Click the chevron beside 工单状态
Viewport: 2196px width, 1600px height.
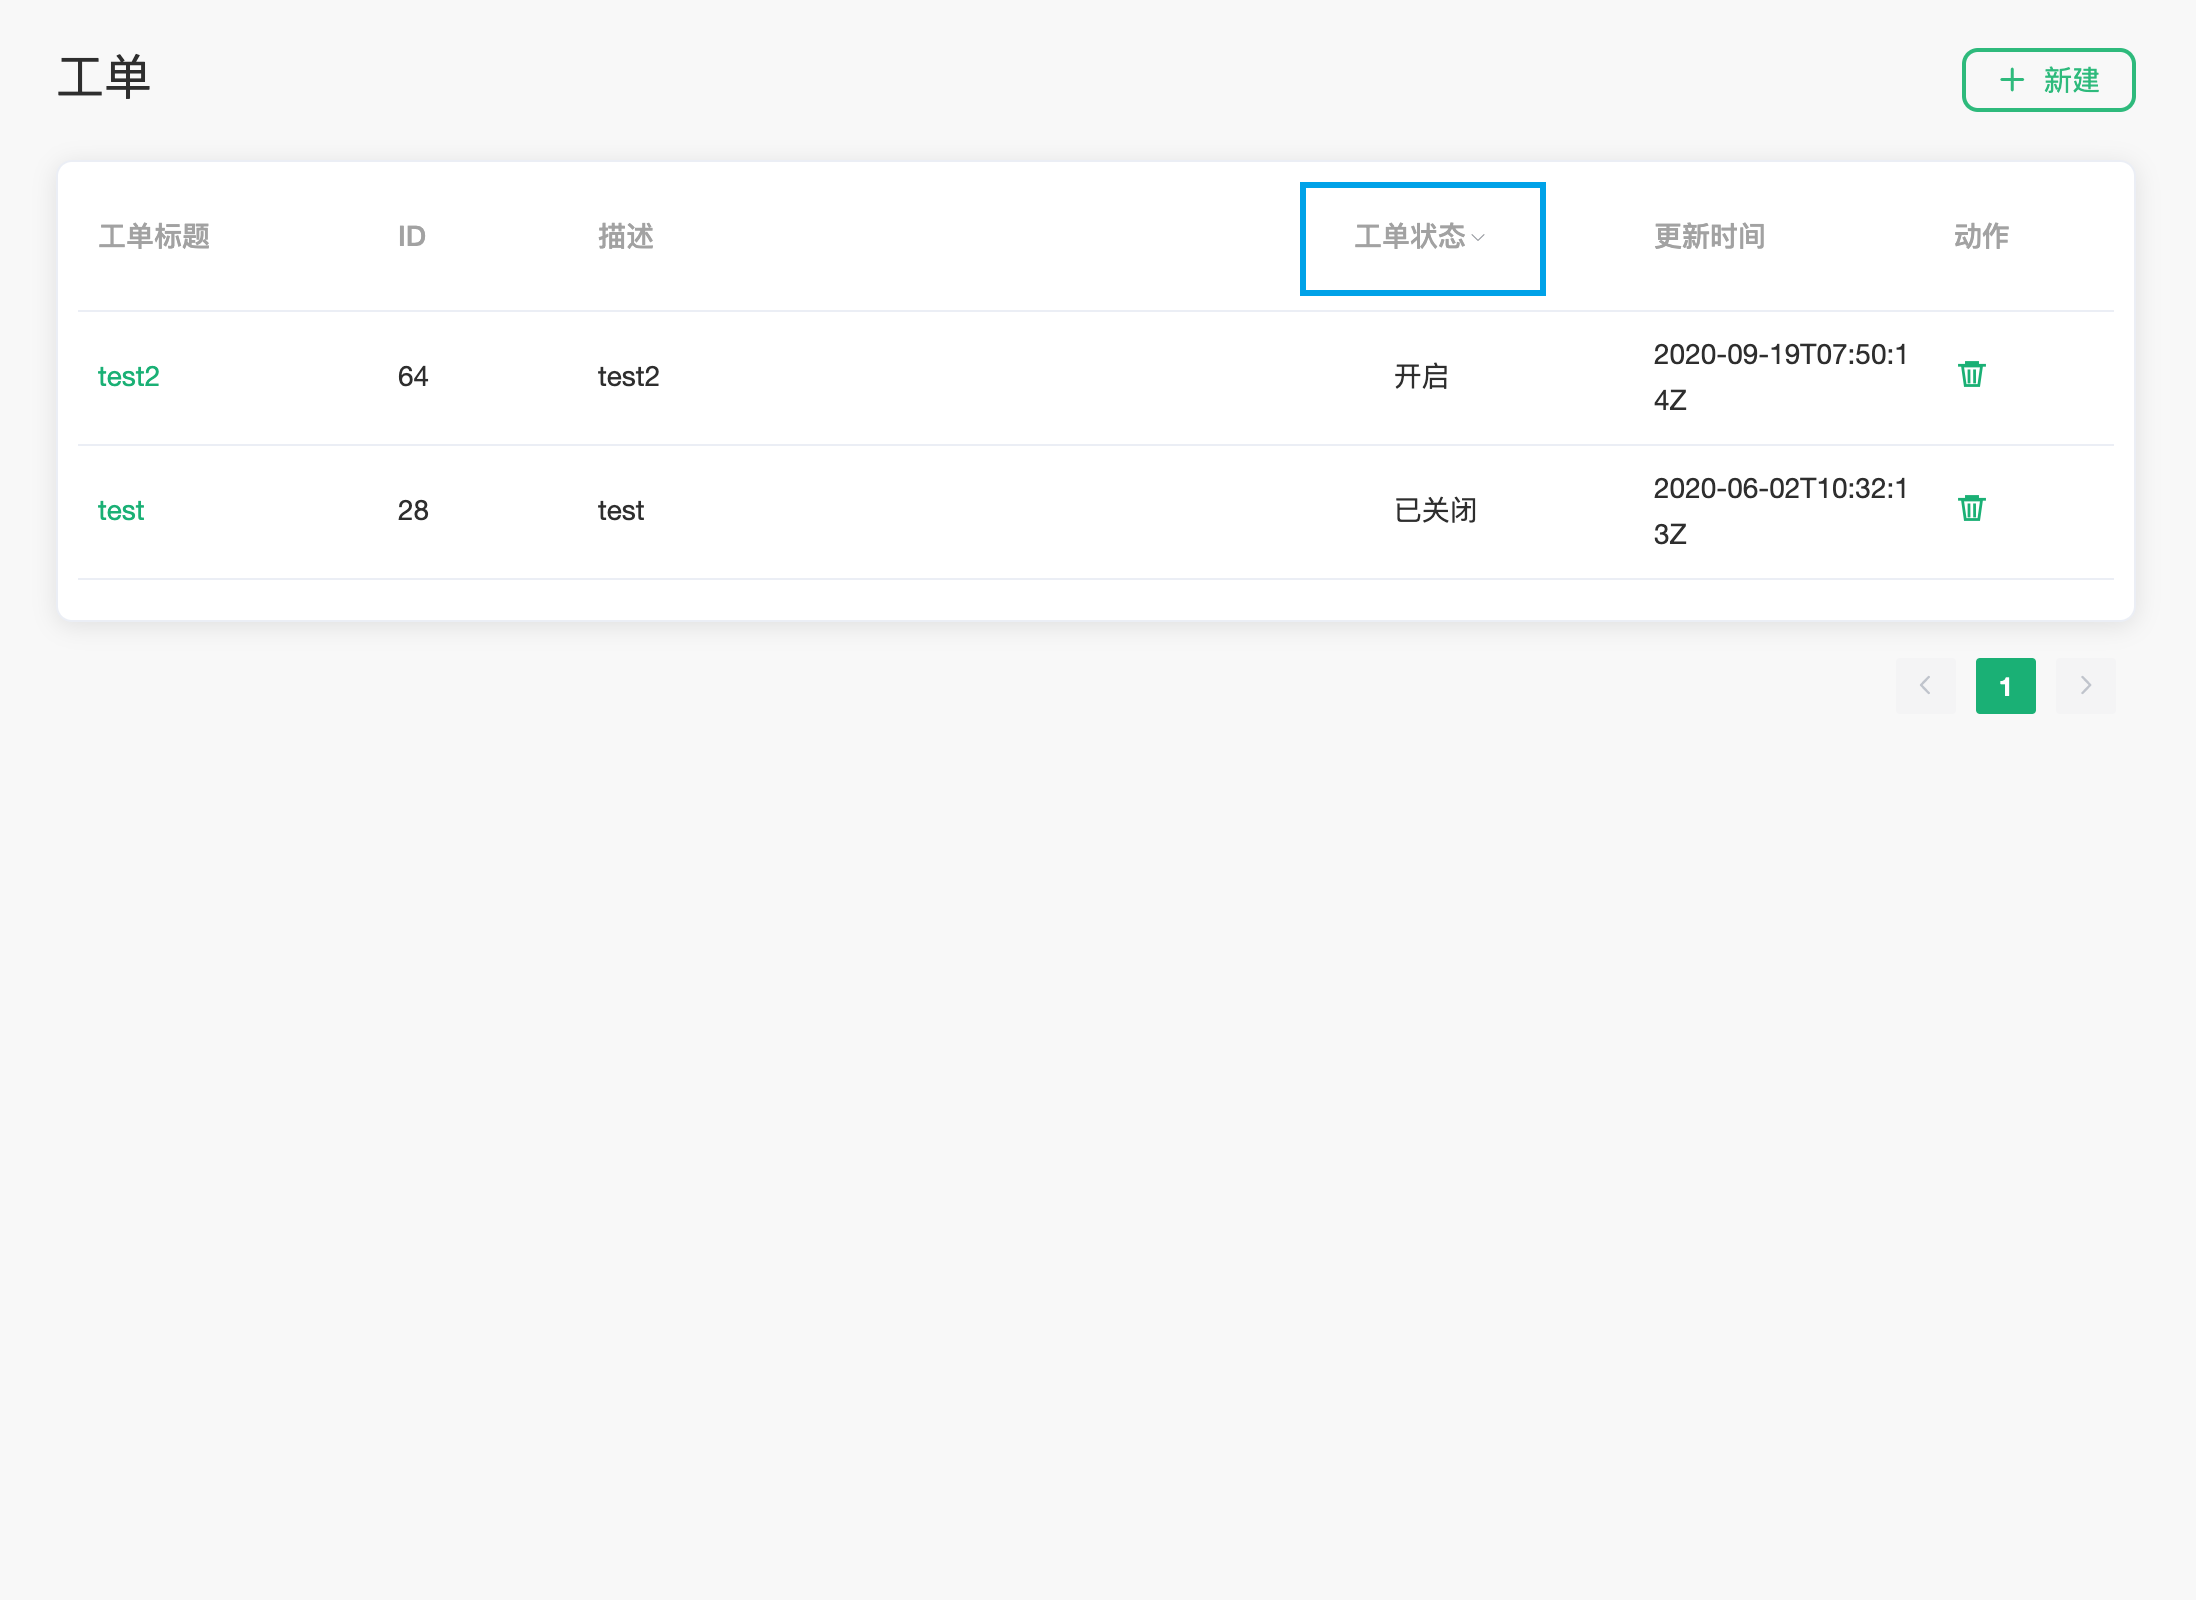point(1478,238)
